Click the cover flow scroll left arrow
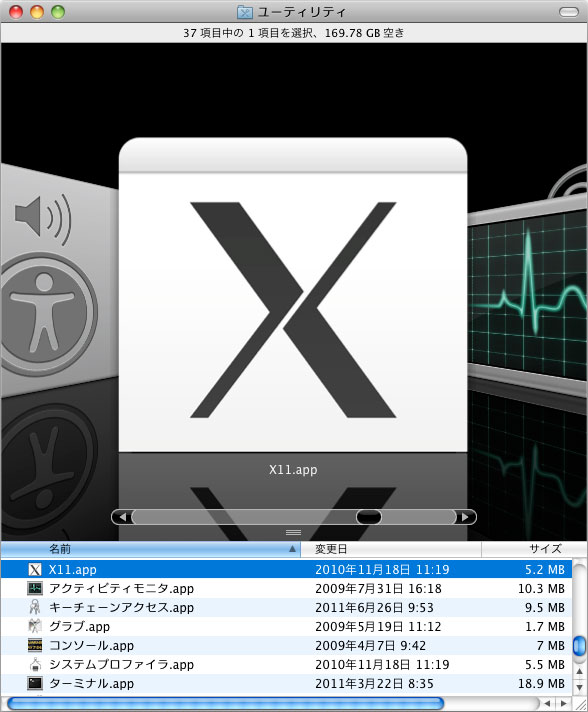588x712 pixels. click(x=122, y=517)
